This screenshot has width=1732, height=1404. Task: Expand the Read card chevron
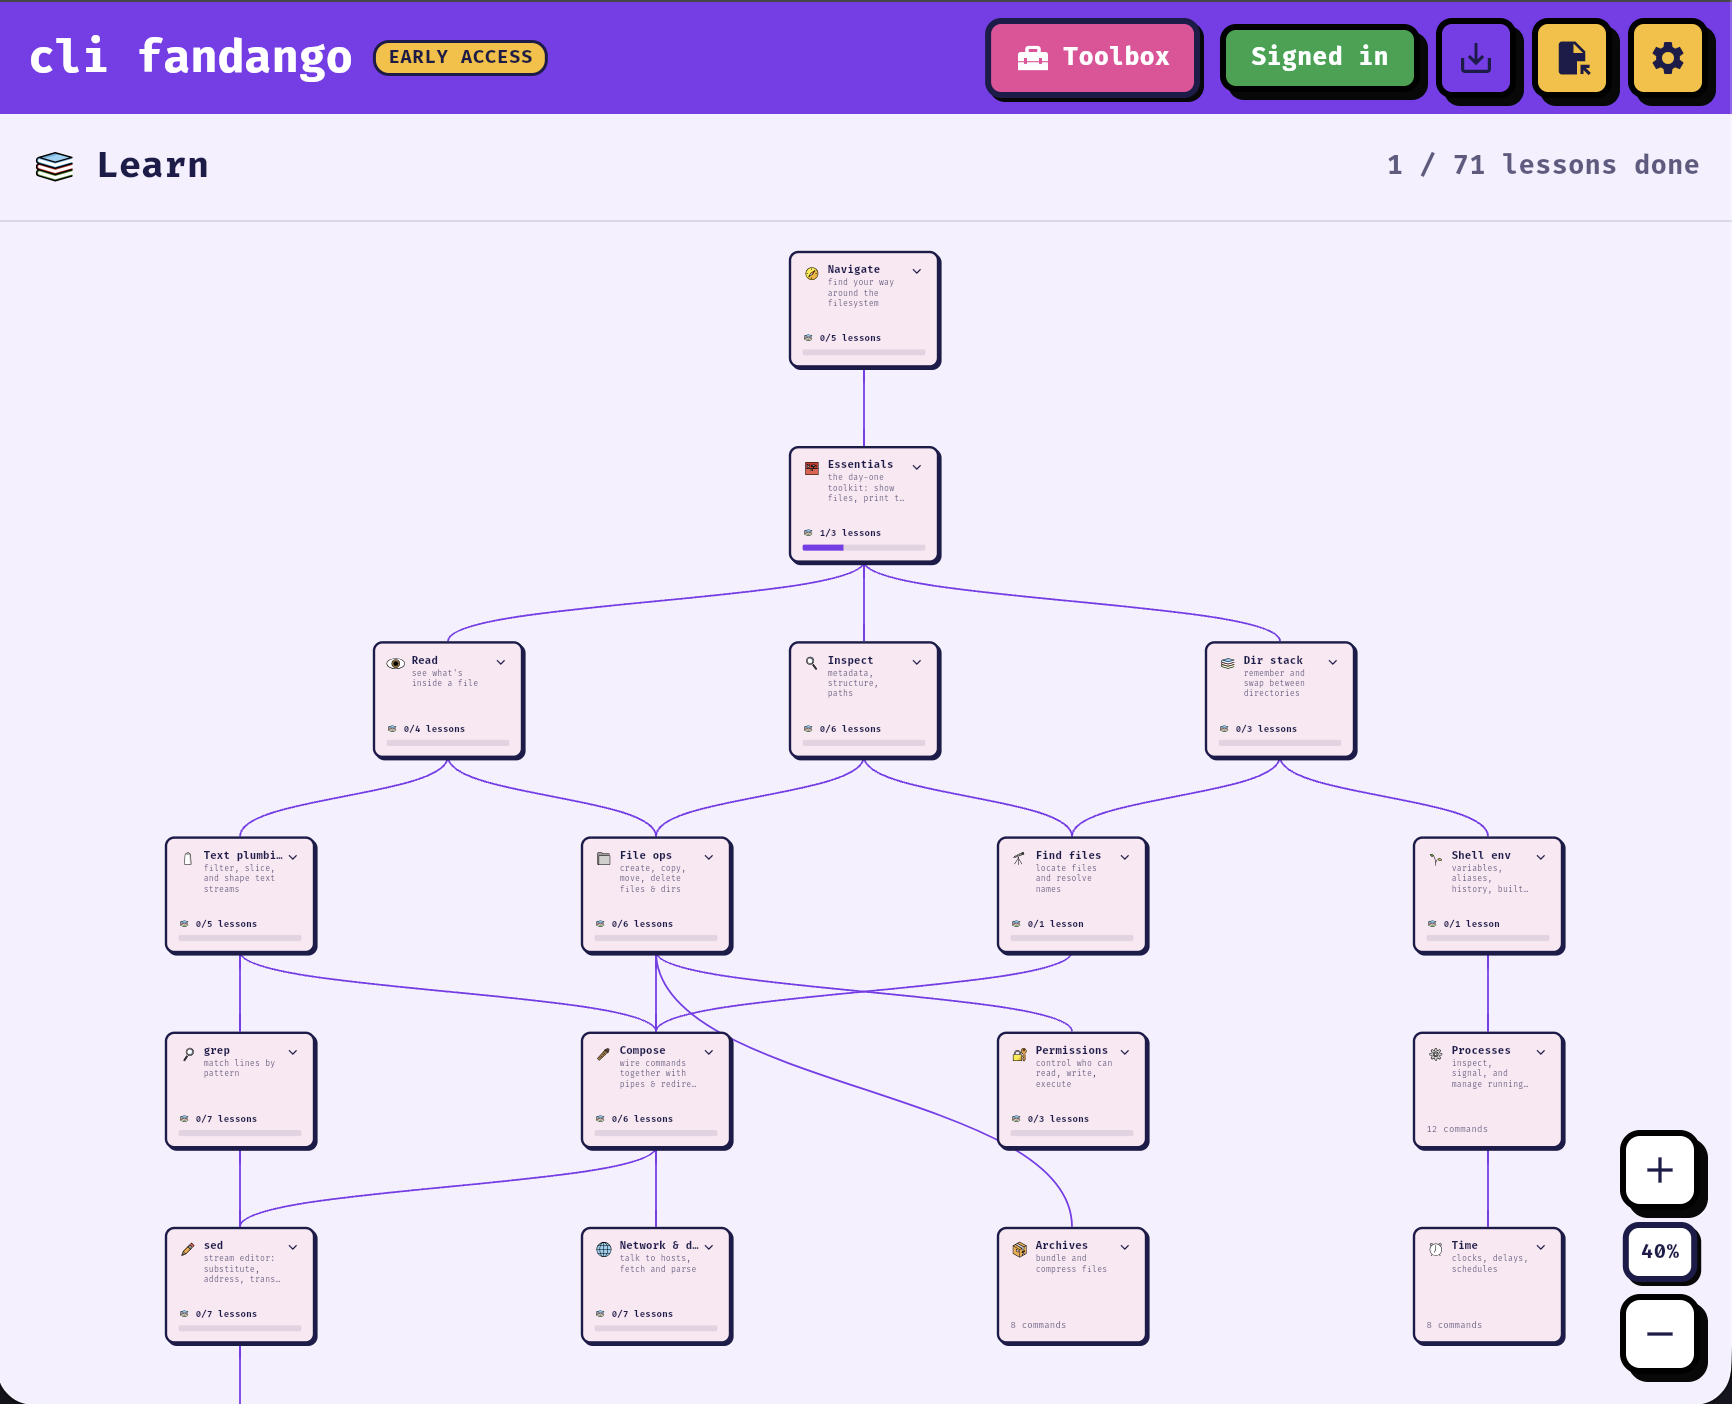[x=501, y=662]
